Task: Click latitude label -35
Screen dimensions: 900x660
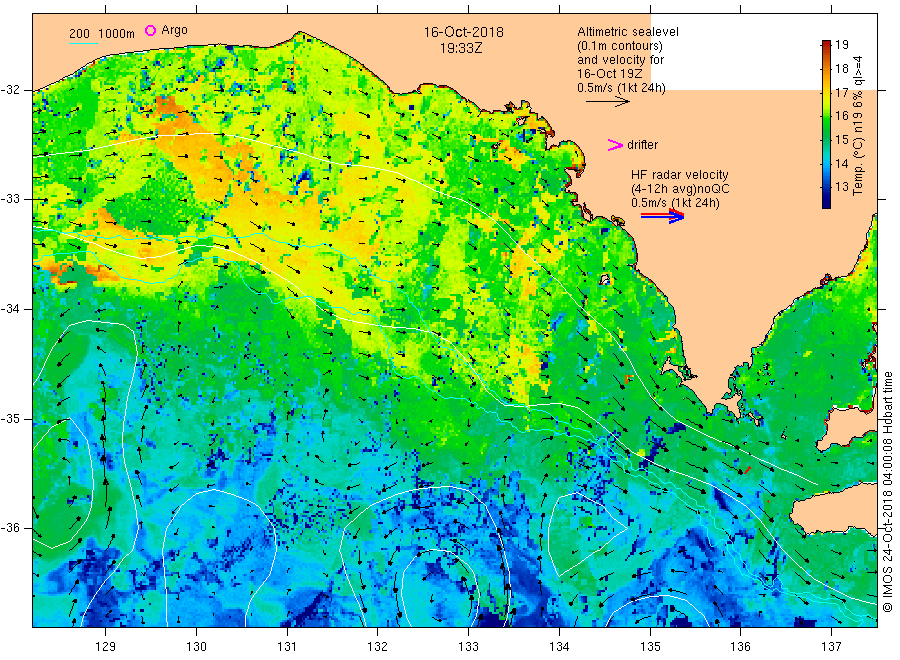Action: (10, 418)
